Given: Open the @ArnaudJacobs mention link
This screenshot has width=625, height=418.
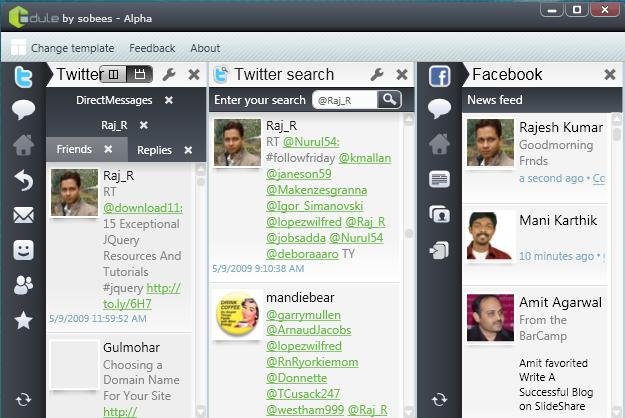Looking at the screenshot, I should [x=309, y=330].
